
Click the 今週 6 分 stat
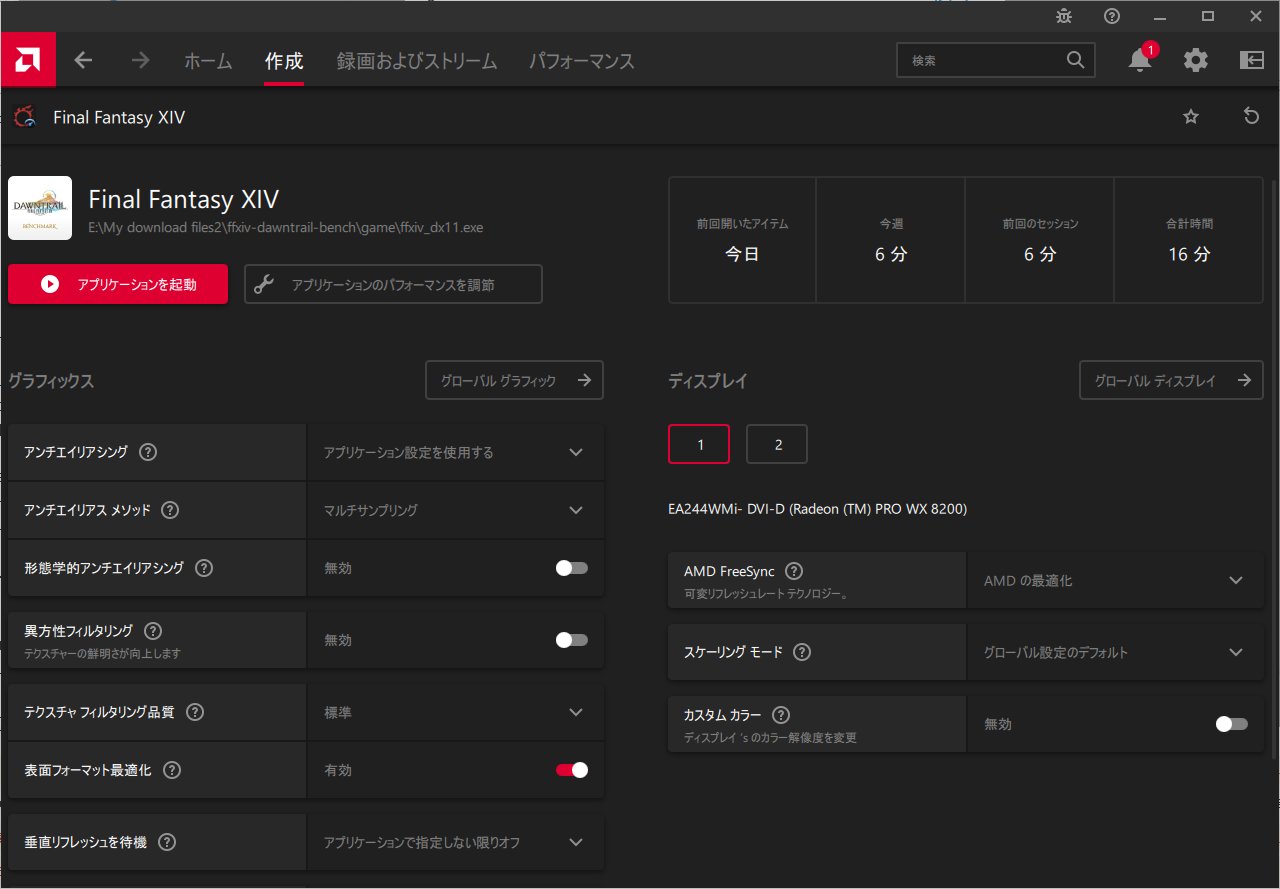(891, 240)
